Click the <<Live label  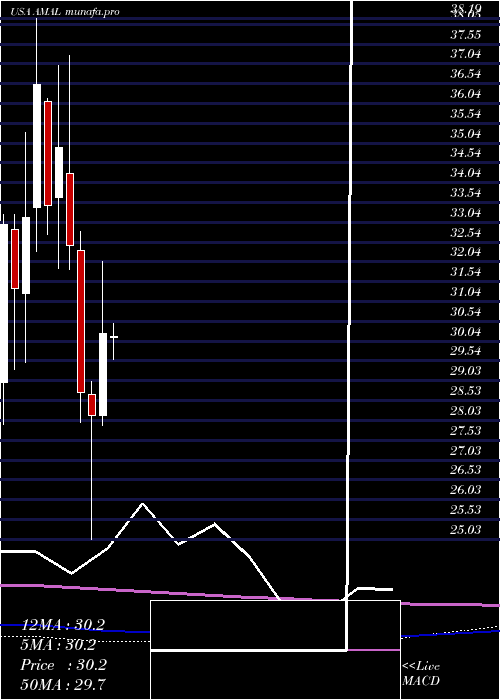click(x=421, y=667)
